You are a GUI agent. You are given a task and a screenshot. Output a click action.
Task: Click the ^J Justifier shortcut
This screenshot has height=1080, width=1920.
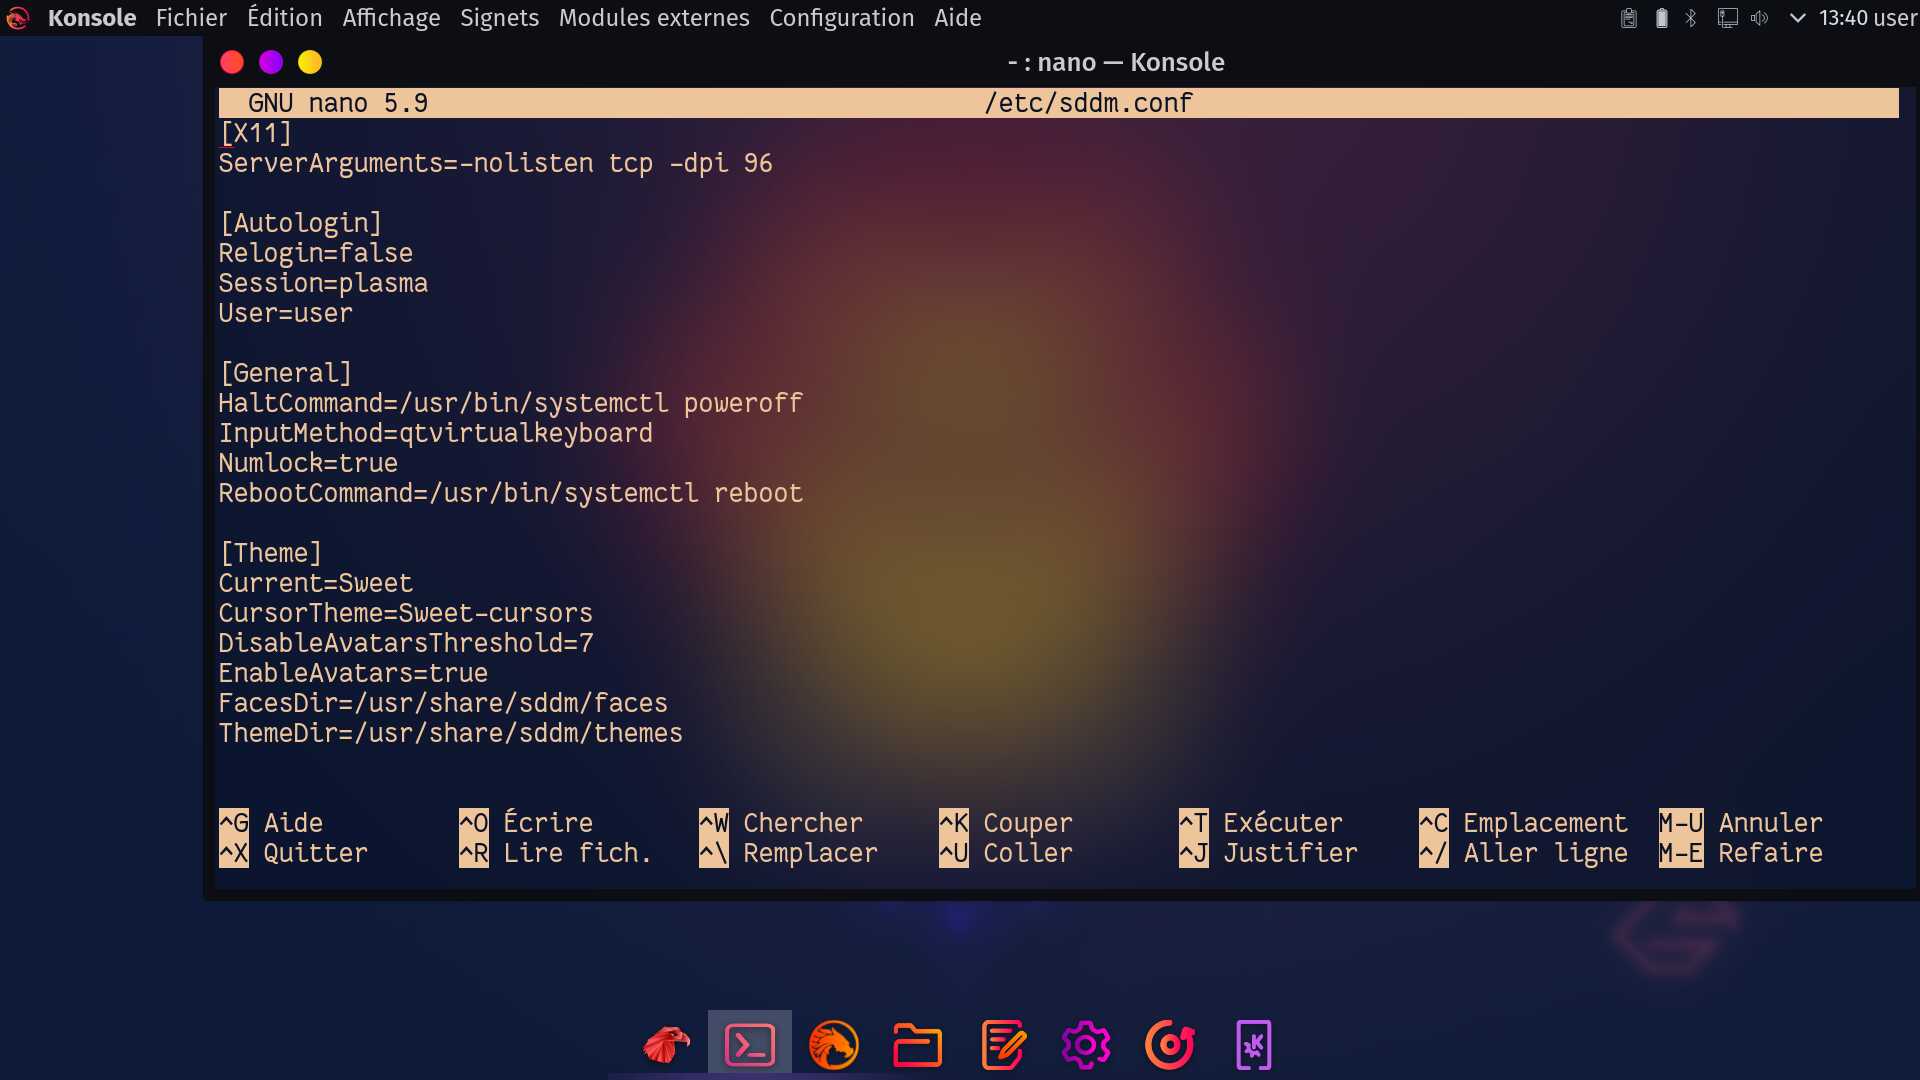pos(1268,853)
